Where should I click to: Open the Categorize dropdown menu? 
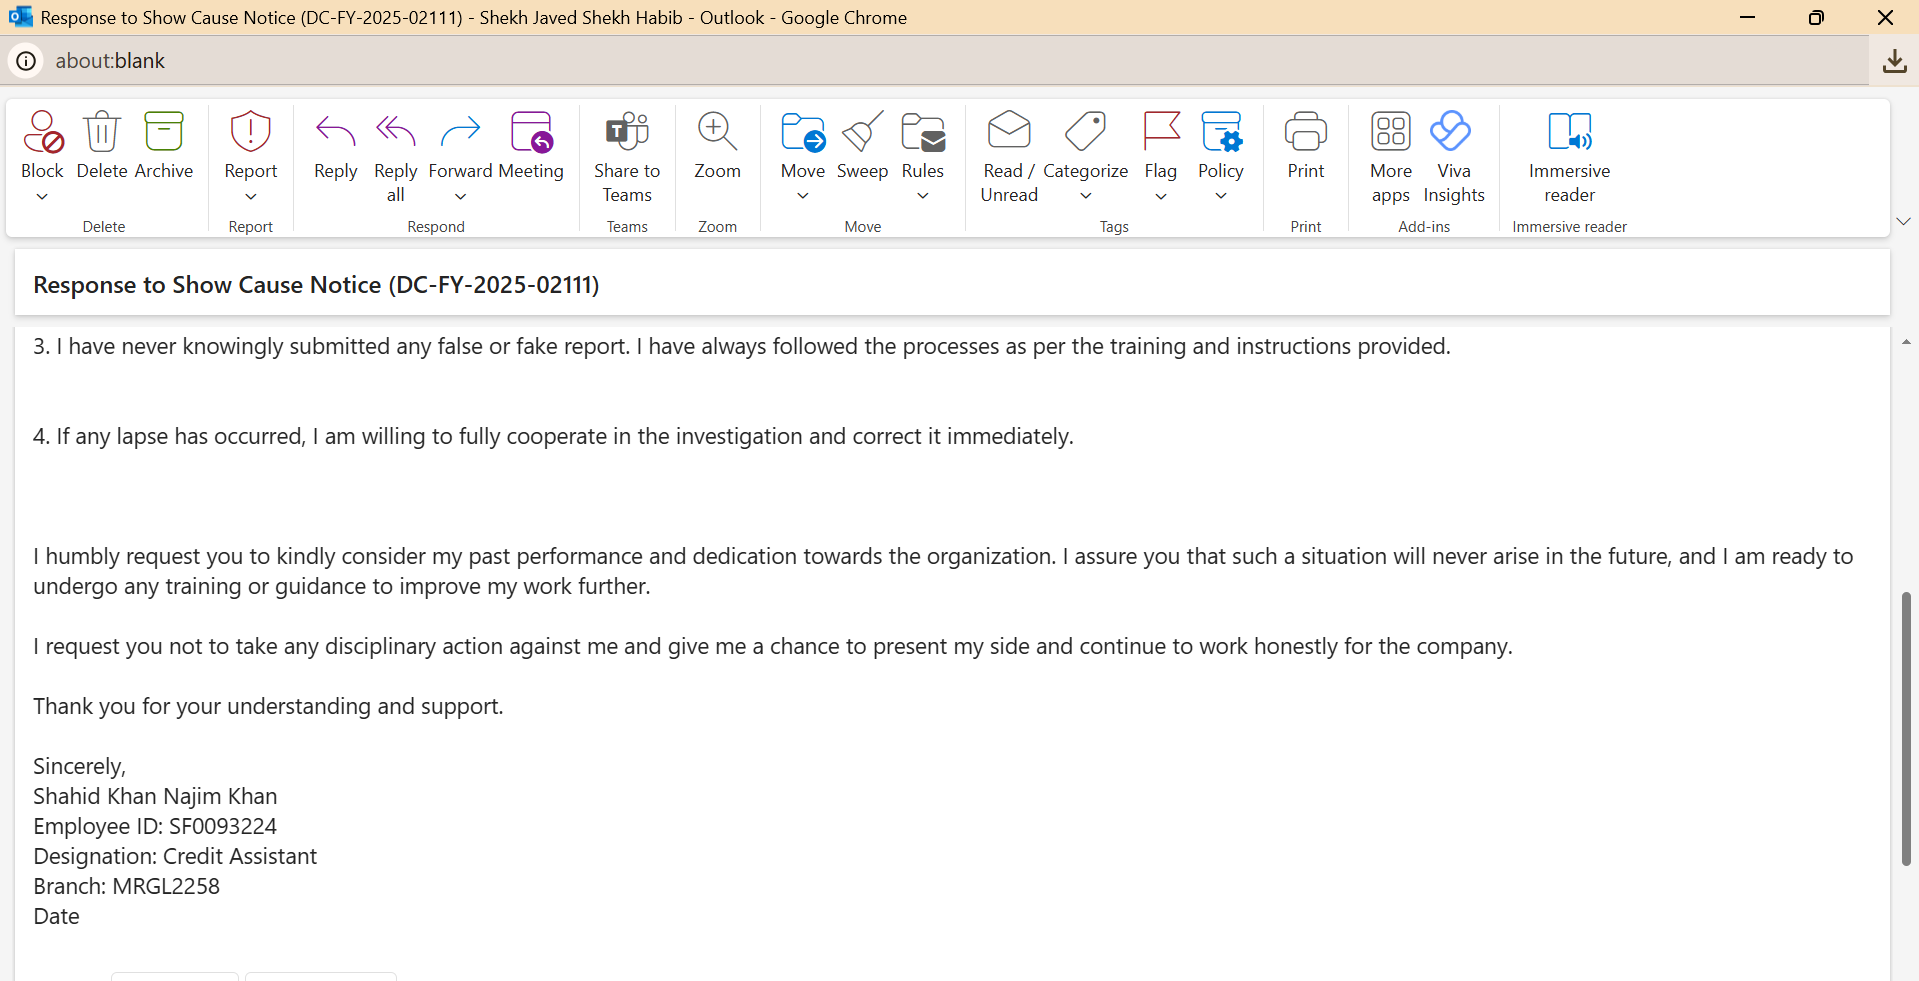point(1085,197)
